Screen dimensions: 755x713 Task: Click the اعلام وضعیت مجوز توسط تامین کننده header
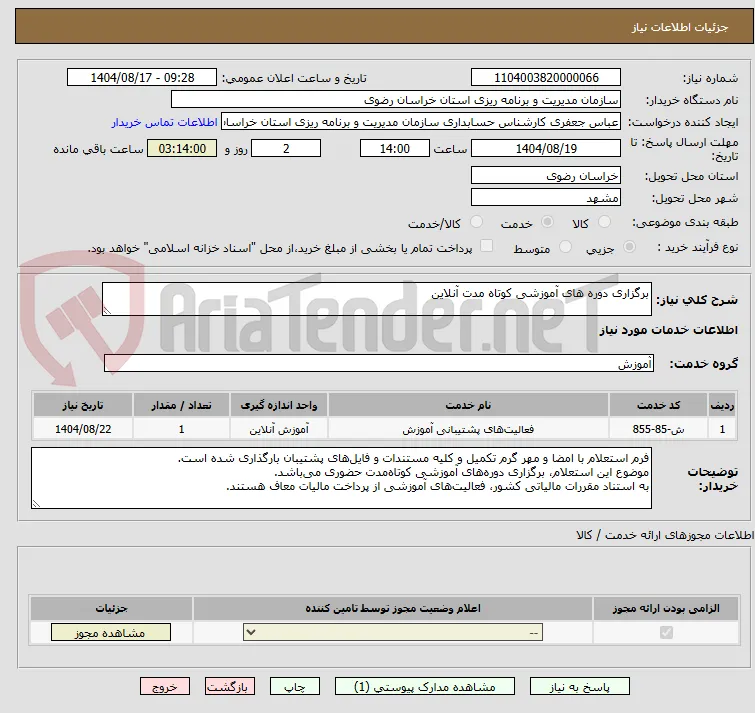coord(393,609)
